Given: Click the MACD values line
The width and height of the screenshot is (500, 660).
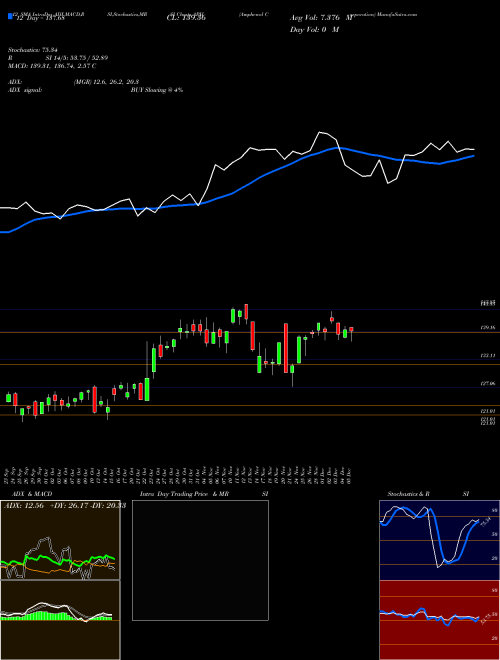Looking at the screenshot, I should click(x=52, y=66).
